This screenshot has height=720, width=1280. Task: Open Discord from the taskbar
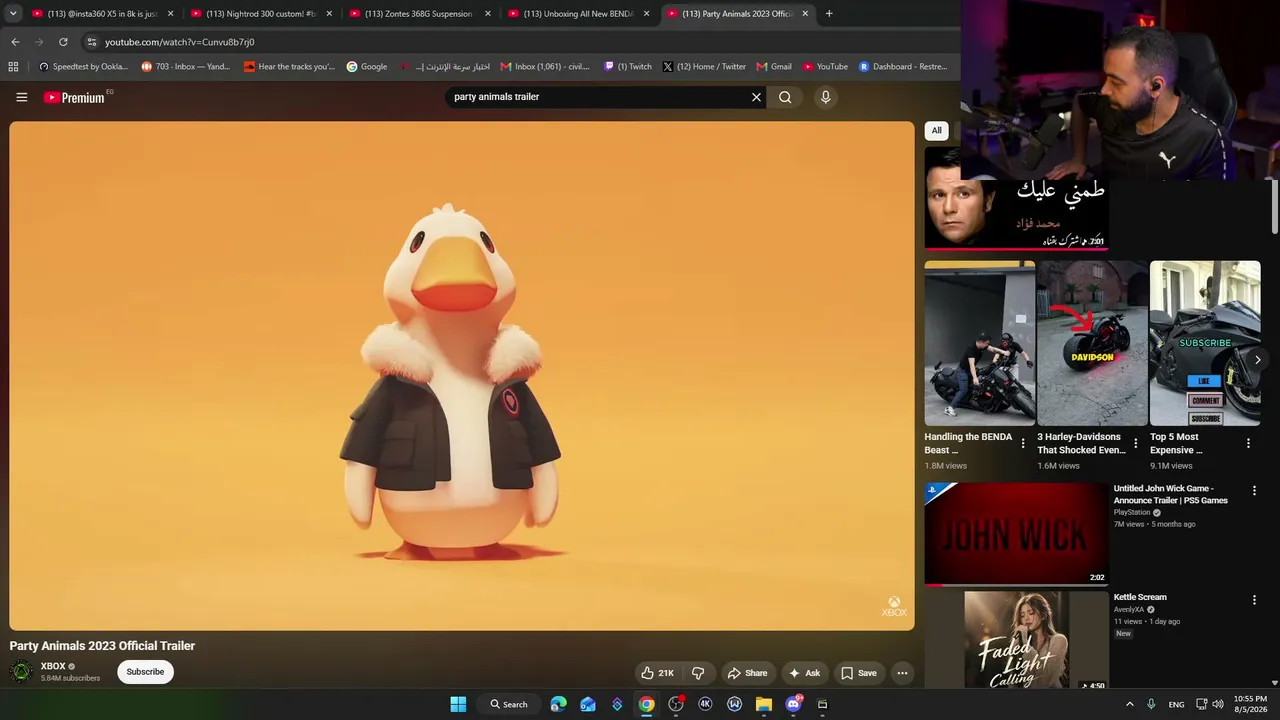pos(793,704)
